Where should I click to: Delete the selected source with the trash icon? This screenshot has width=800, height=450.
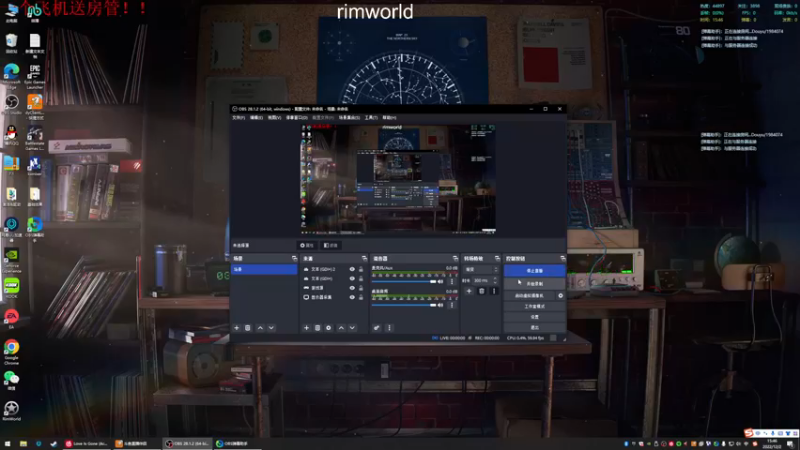click(x=317, y=328)
